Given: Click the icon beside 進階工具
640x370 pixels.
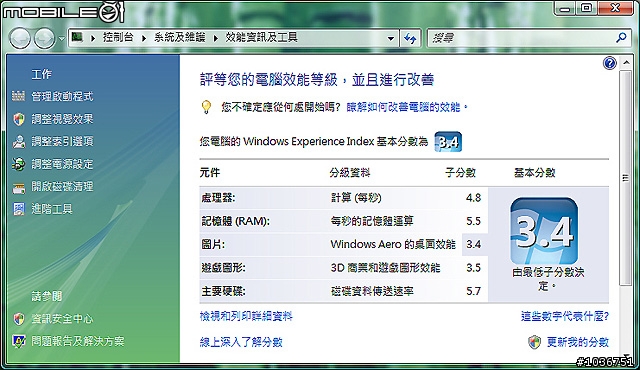Looking at the screenshot, I should 19,209.
